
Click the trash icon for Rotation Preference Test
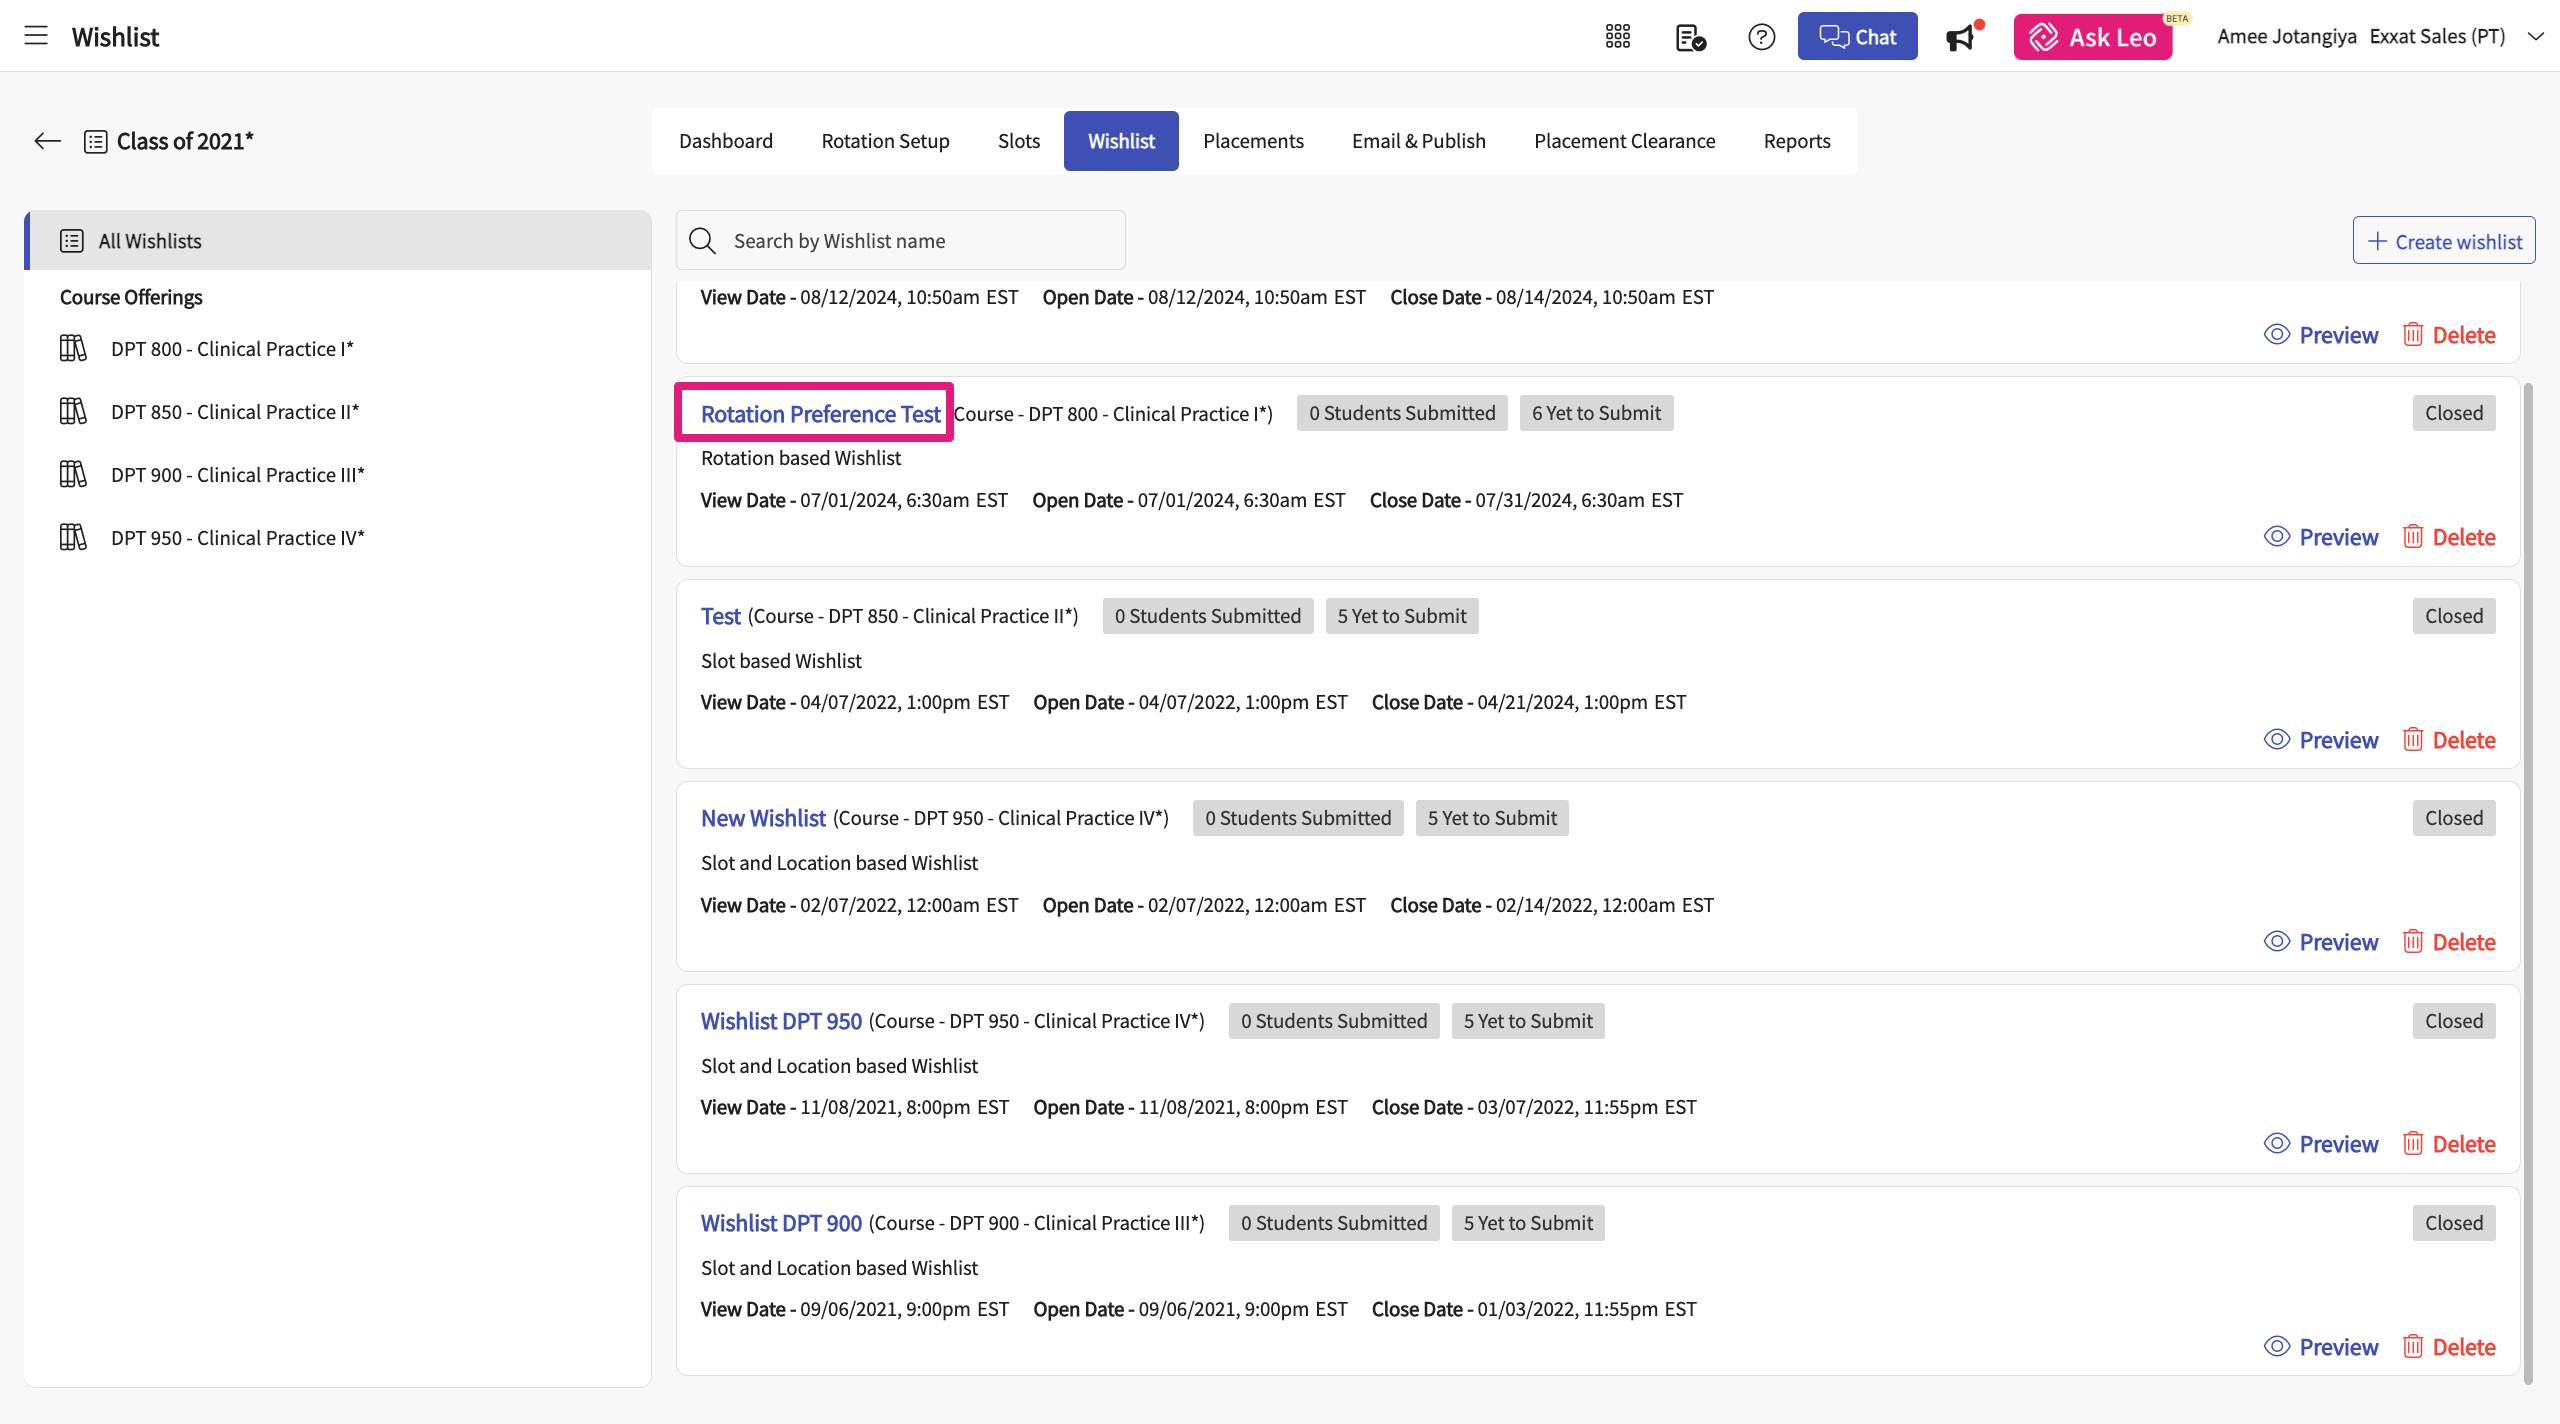(x=2412, y=537)
